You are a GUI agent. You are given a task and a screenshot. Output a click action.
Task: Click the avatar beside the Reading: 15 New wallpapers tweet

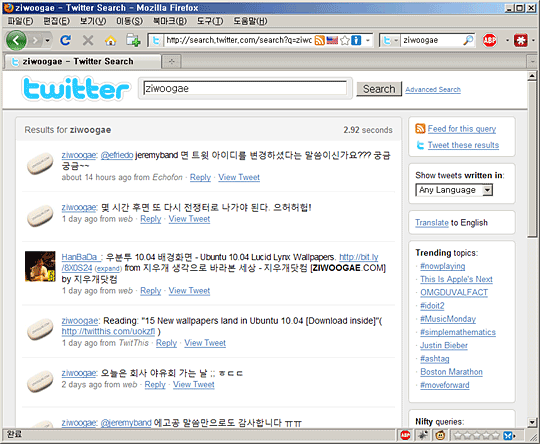[x=40, y=329]
